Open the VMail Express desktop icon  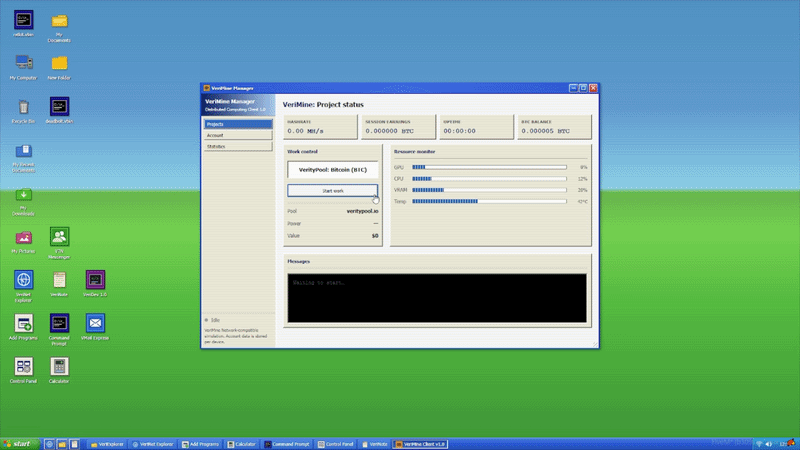[x=95, y=323]
